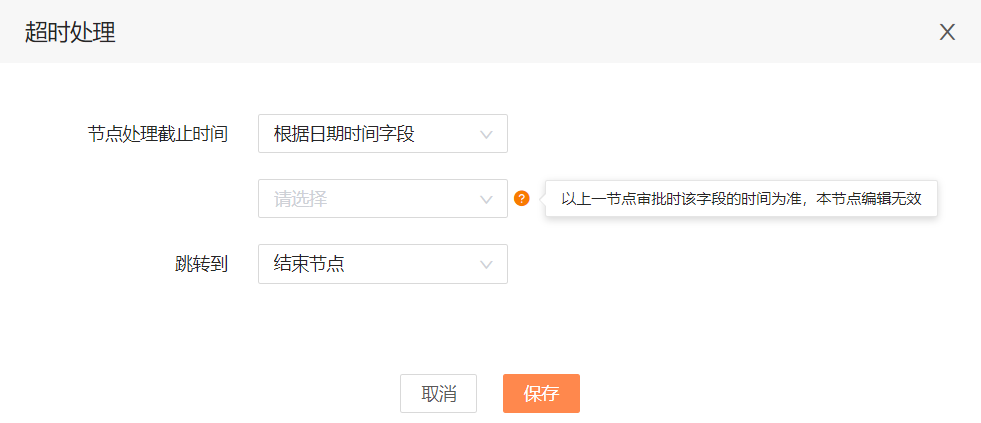Click the tooltip pointer next to the help icon
This screenshot has width=981, height=423.
[542, 199]
